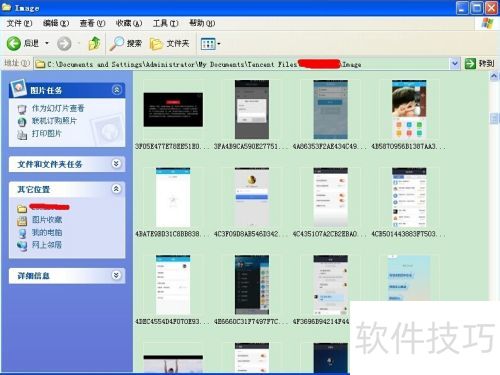This screenshot has height=375, width=500.
Task: Click the scrollbar up arrow
Action: click(x=494, y=76)
